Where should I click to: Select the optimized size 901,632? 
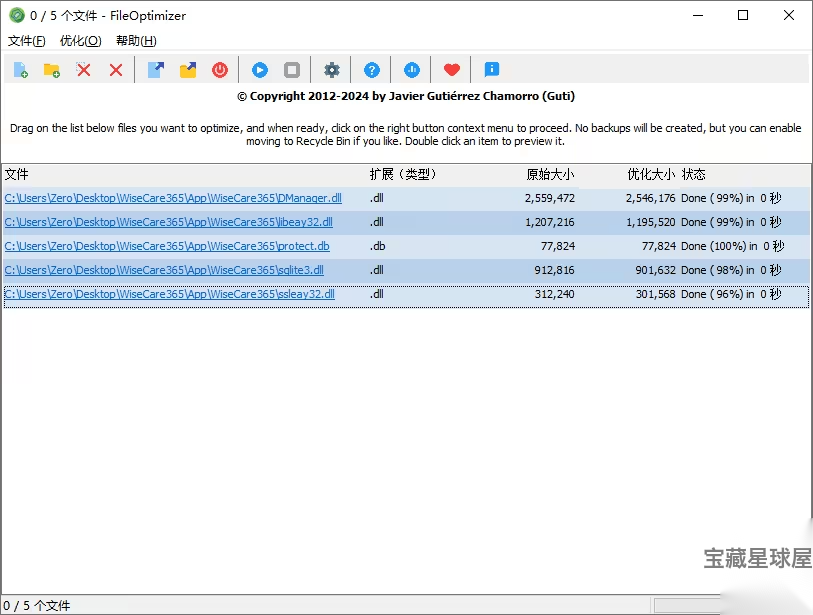tap(655, 270)
